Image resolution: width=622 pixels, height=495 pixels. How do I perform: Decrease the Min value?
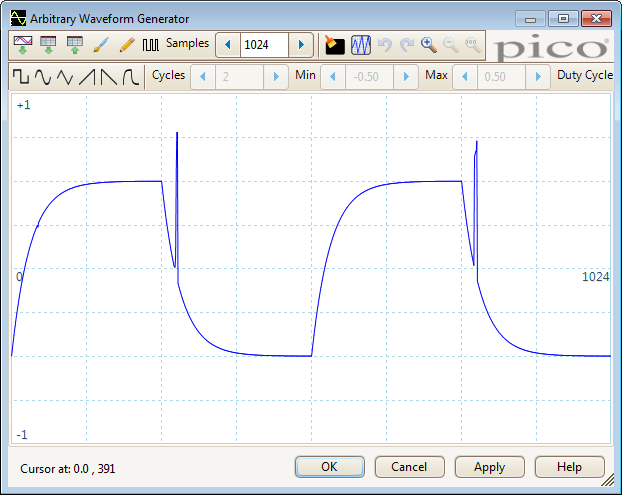(x=333, y=76)
